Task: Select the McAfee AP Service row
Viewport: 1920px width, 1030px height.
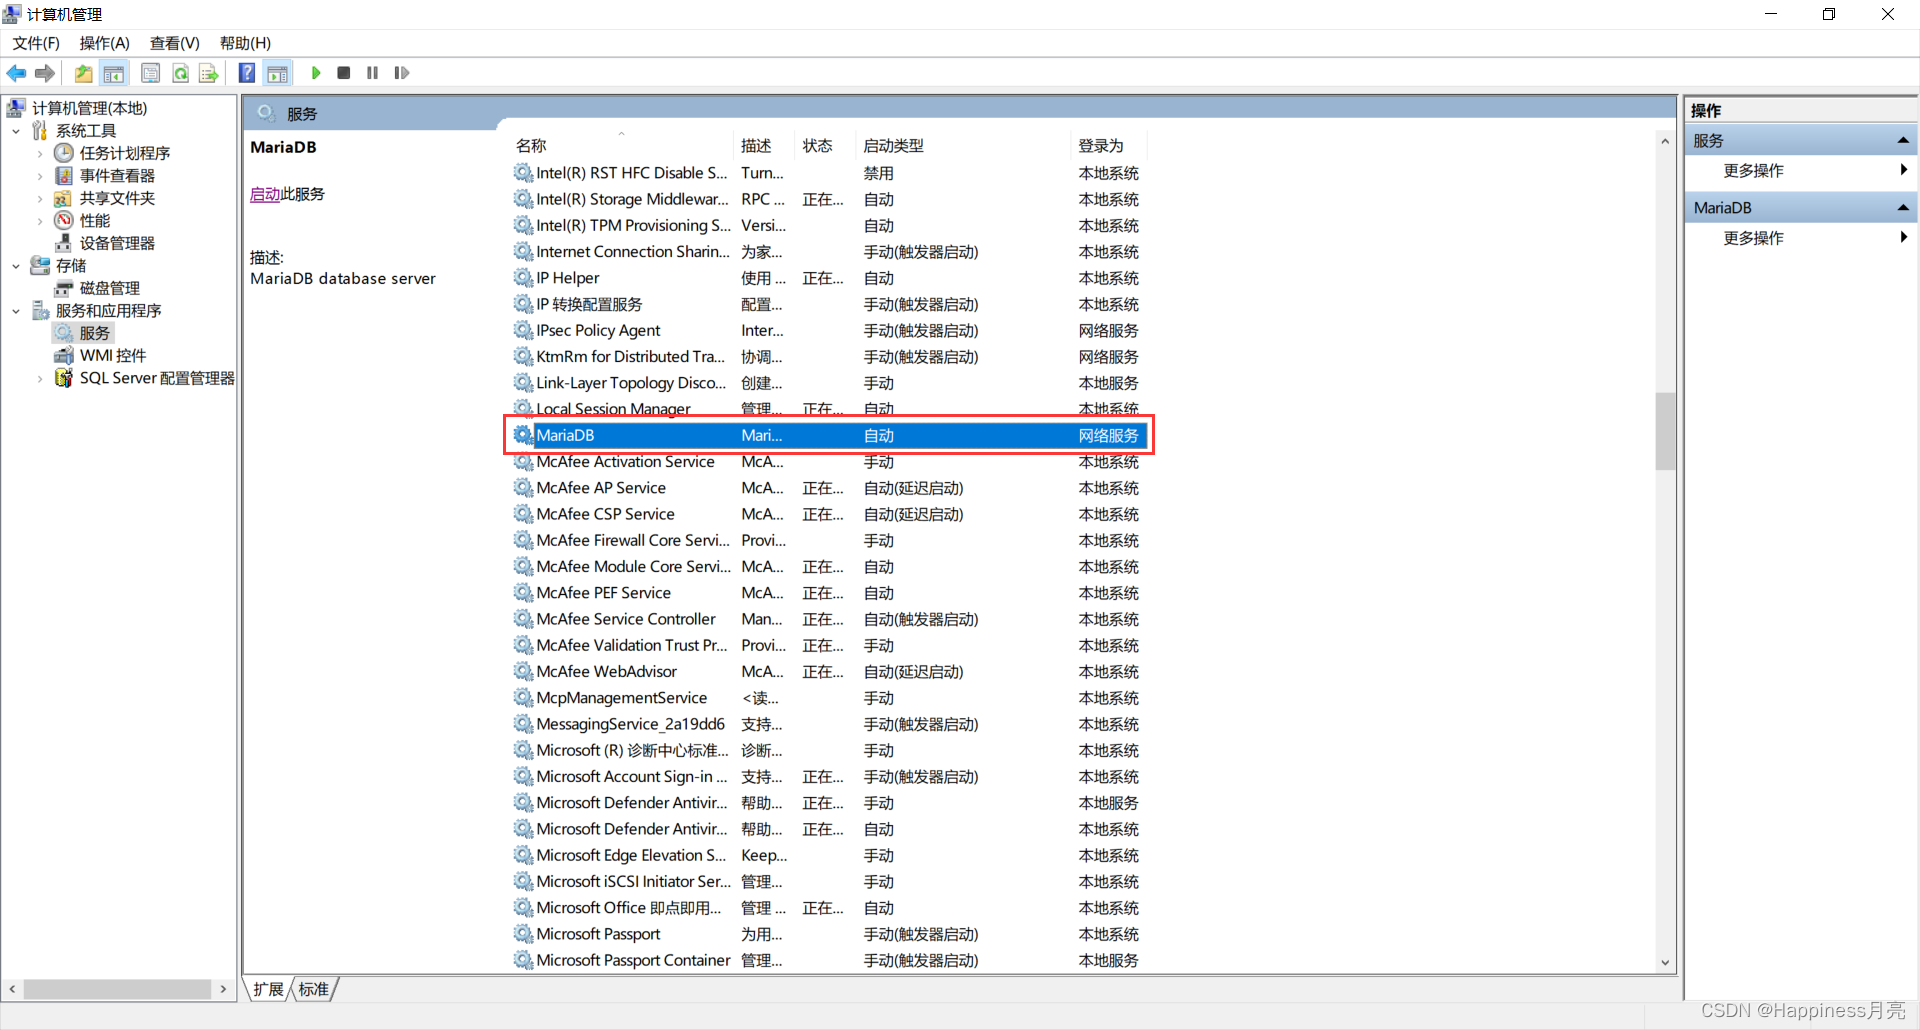Action: pyautogui.click(x=601, y=487)
